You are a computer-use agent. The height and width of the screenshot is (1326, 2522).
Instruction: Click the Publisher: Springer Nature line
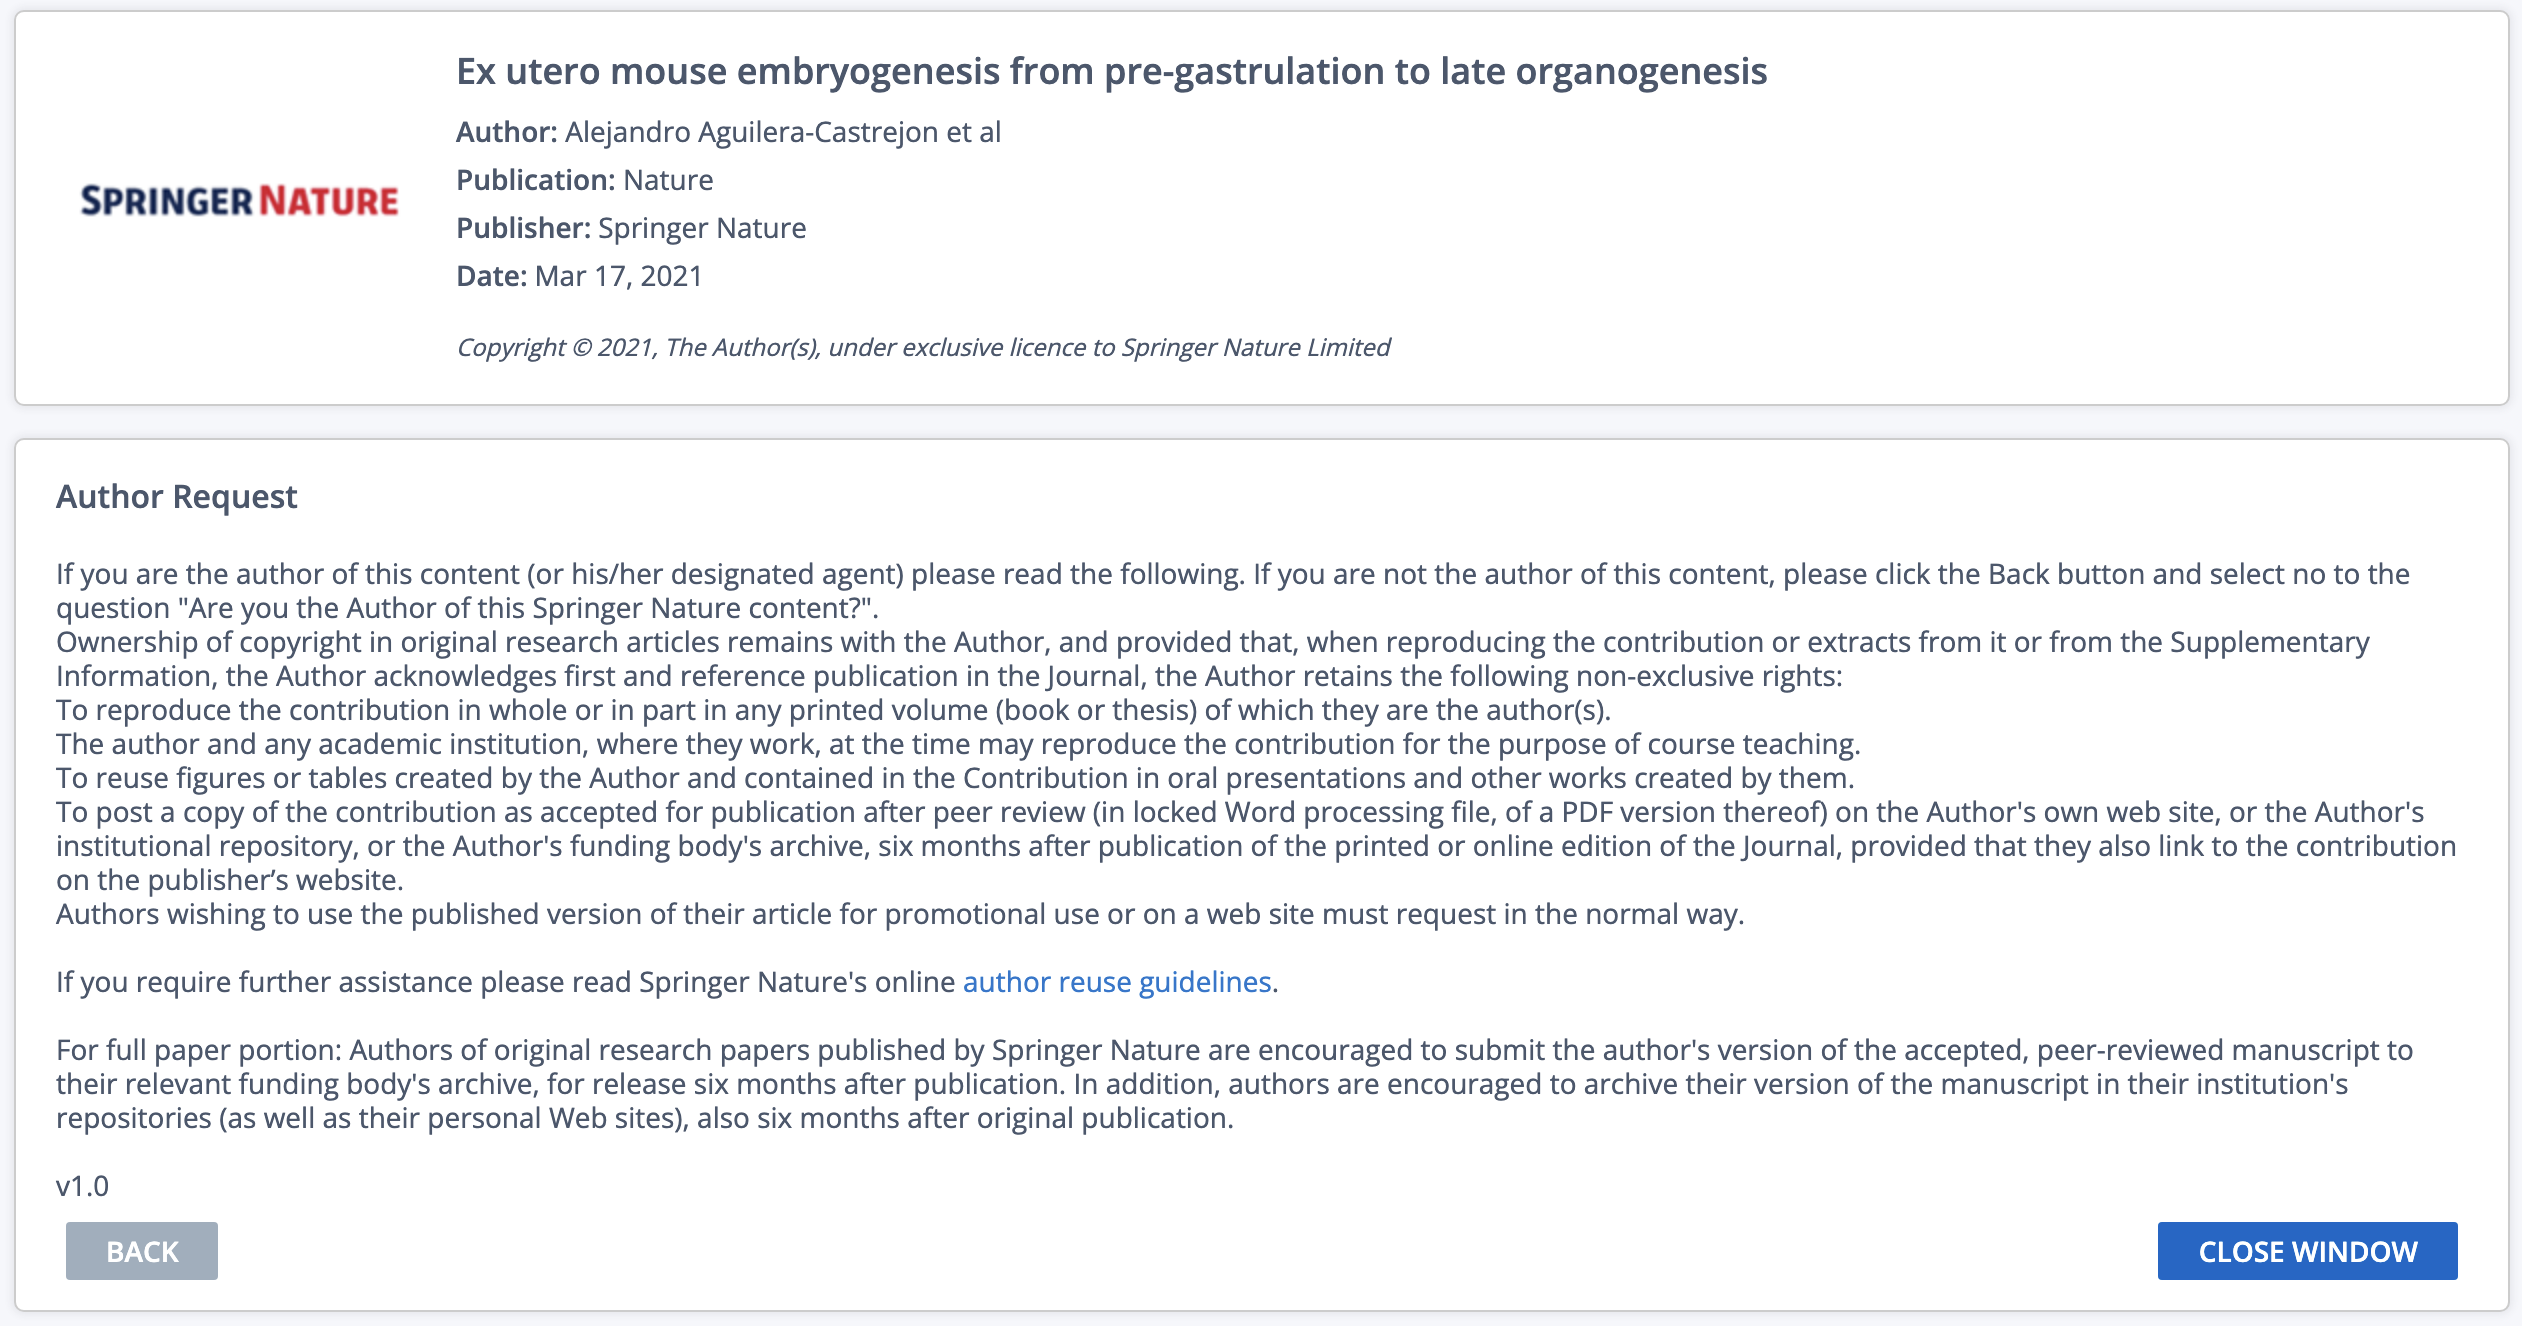coord(631,228)
